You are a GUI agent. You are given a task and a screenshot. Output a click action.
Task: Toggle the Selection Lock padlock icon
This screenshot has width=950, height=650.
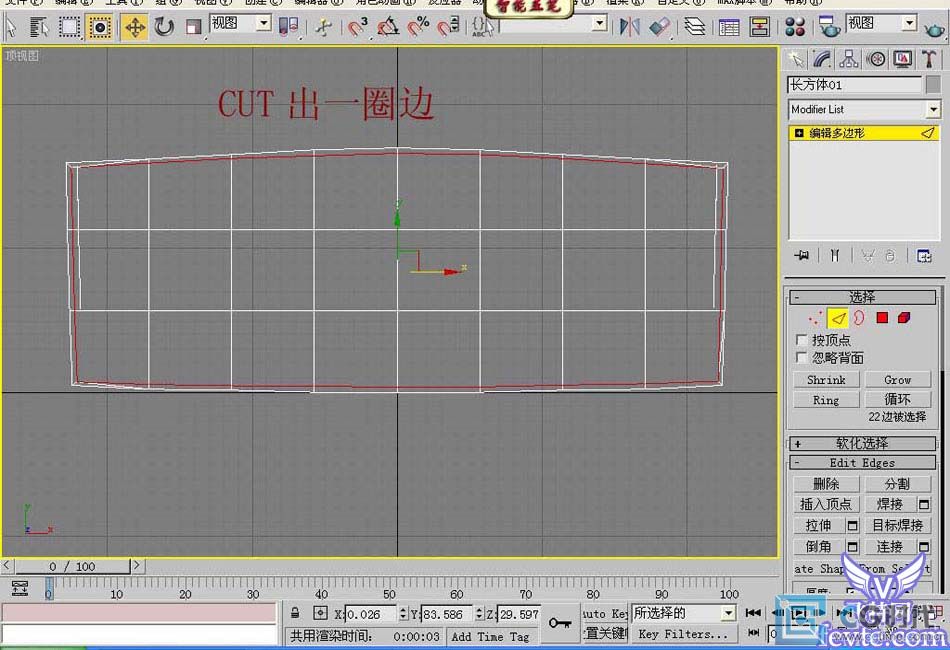coord(295,613)
